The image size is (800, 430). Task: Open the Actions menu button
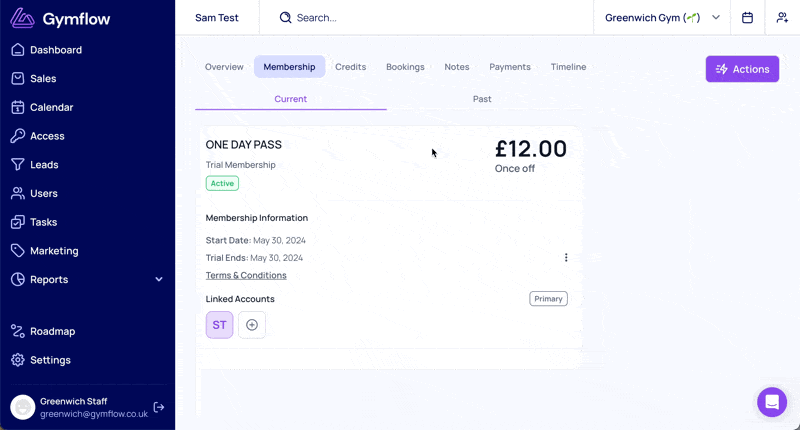[742, 69]
